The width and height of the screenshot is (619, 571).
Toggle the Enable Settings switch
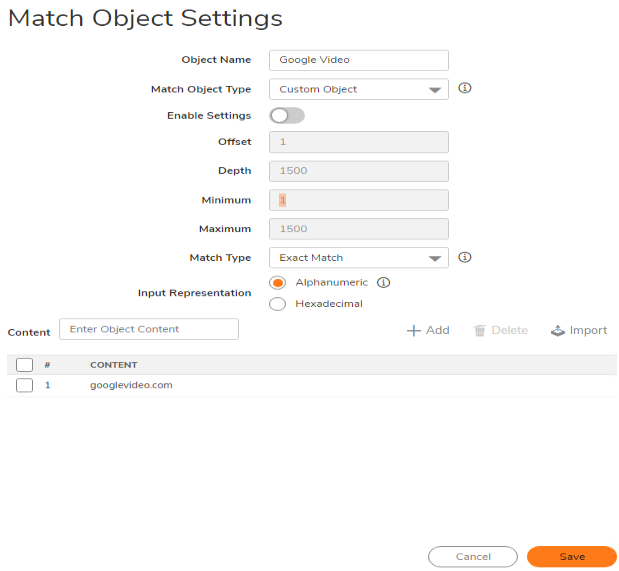point(287,115)
